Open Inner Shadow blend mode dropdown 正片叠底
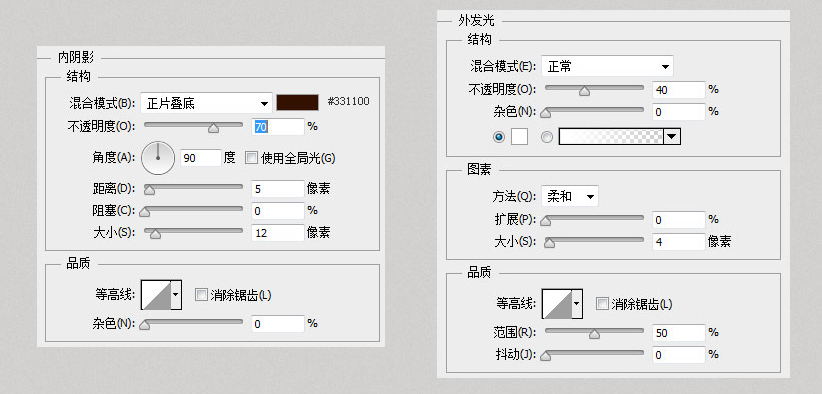 (x=207, y=103)
